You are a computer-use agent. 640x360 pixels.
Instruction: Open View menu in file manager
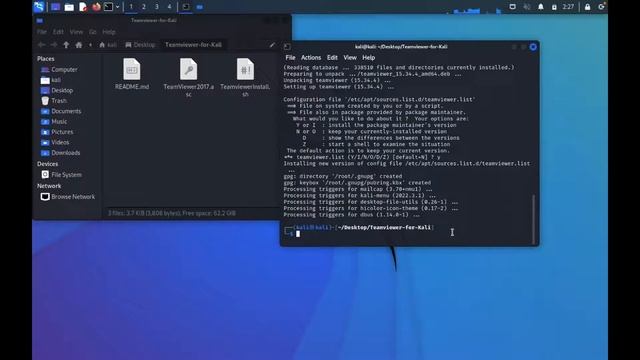[x=76, y=32]
